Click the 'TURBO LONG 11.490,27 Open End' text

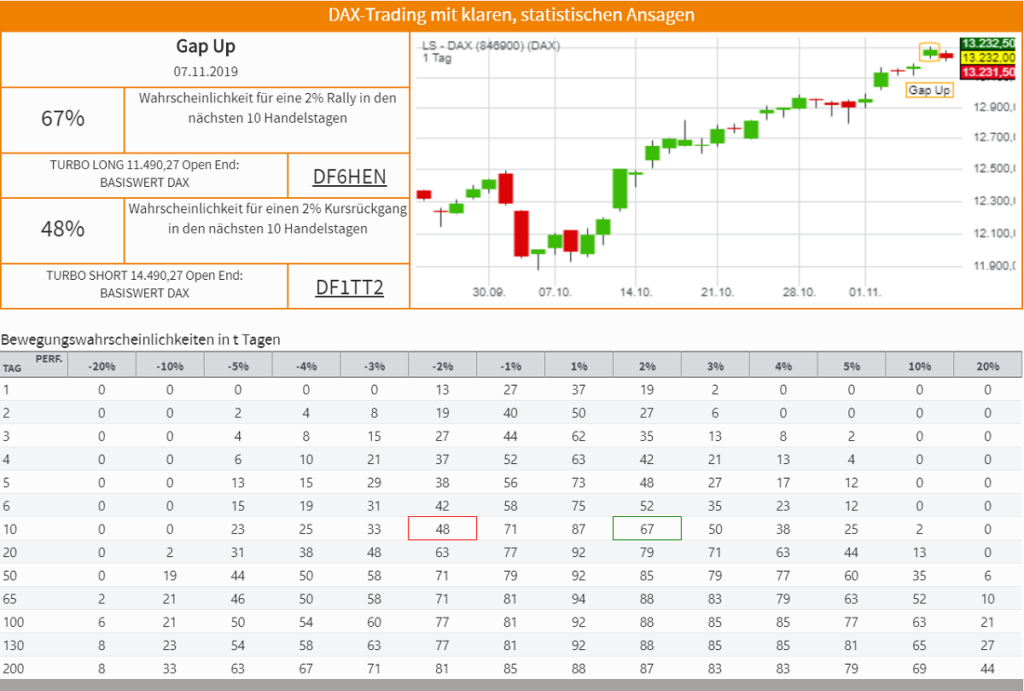[x=144, y=165]
